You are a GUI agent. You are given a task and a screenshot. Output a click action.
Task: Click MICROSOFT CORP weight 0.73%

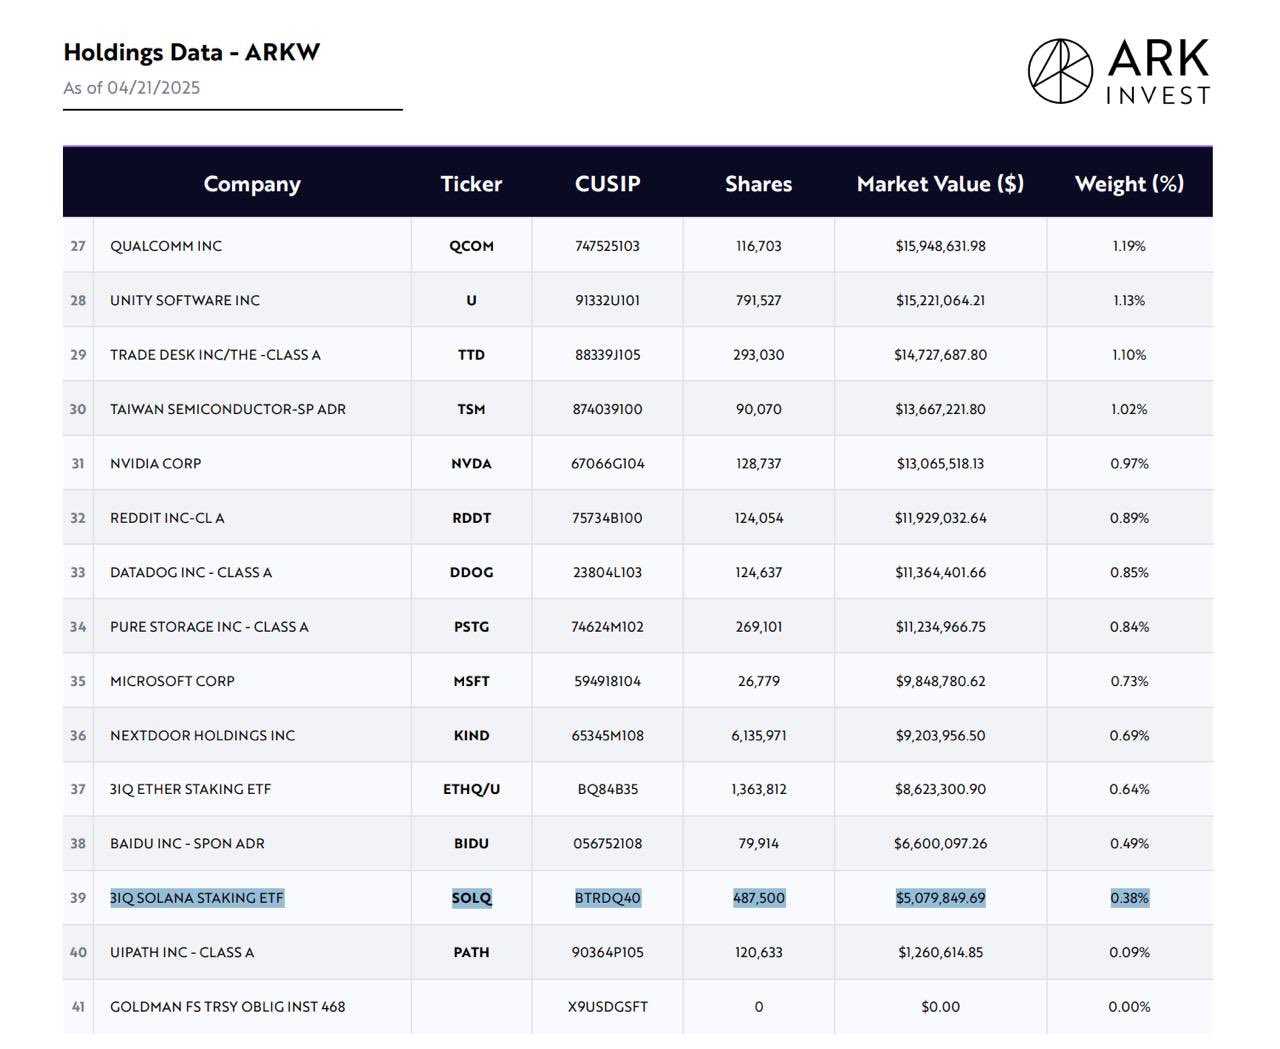click(1129, 681)
